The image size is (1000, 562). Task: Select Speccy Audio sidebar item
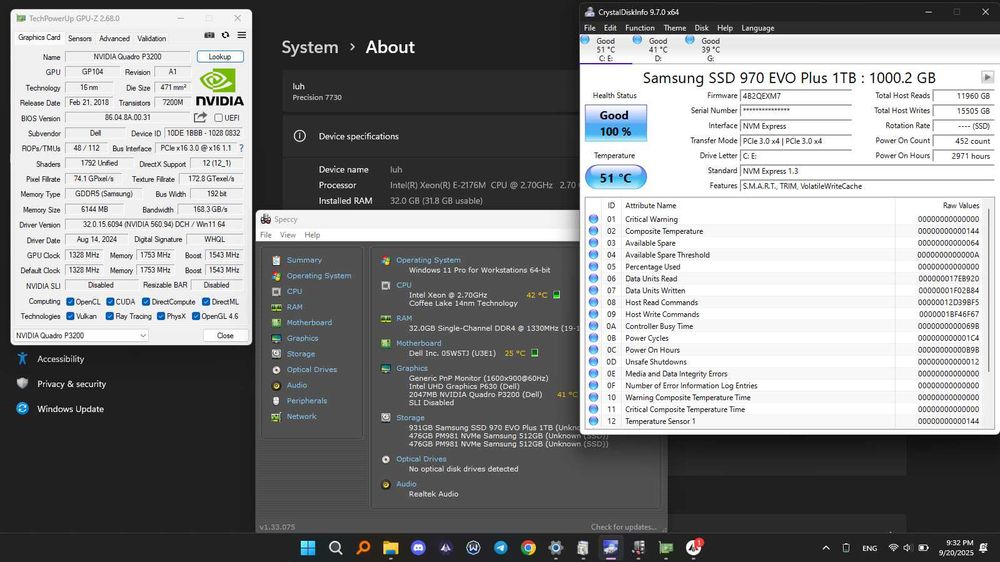(x=297, y=385)
